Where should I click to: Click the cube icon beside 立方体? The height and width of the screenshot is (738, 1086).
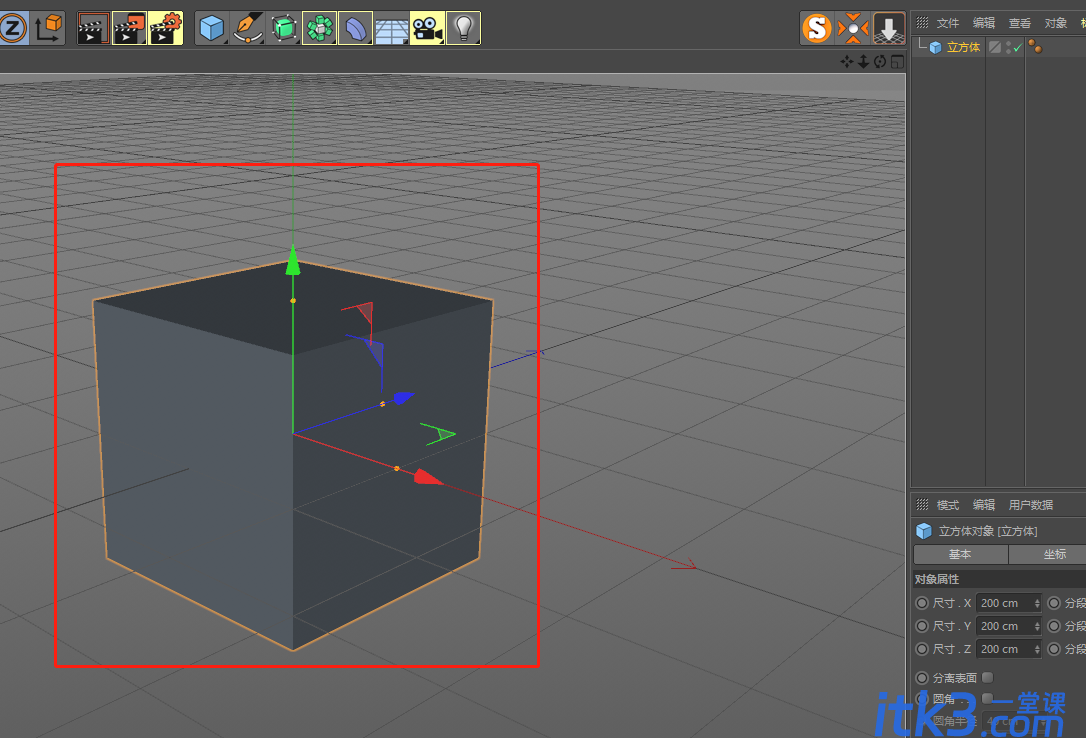[935, 47]
